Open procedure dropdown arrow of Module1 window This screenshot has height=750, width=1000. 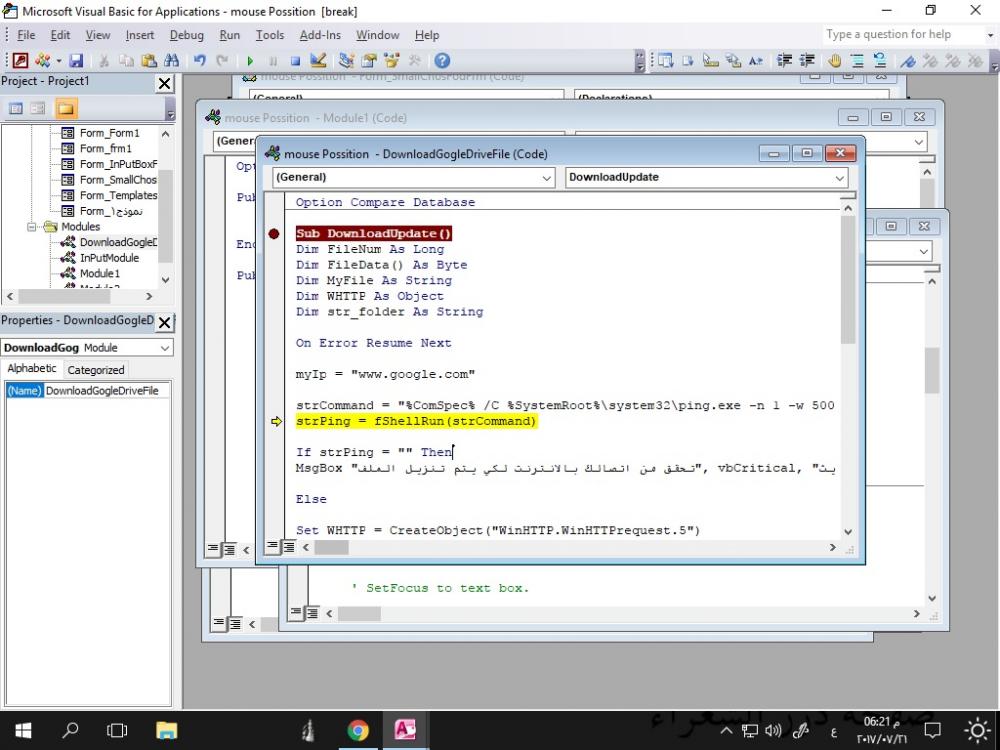click(x=918, y=142)
